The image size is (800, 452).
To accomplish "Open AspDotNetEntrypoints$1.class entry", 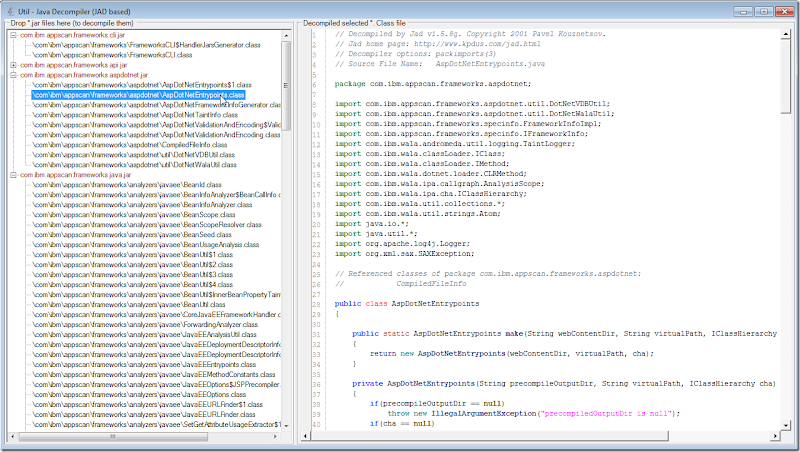I will click(x=142, y=85).
